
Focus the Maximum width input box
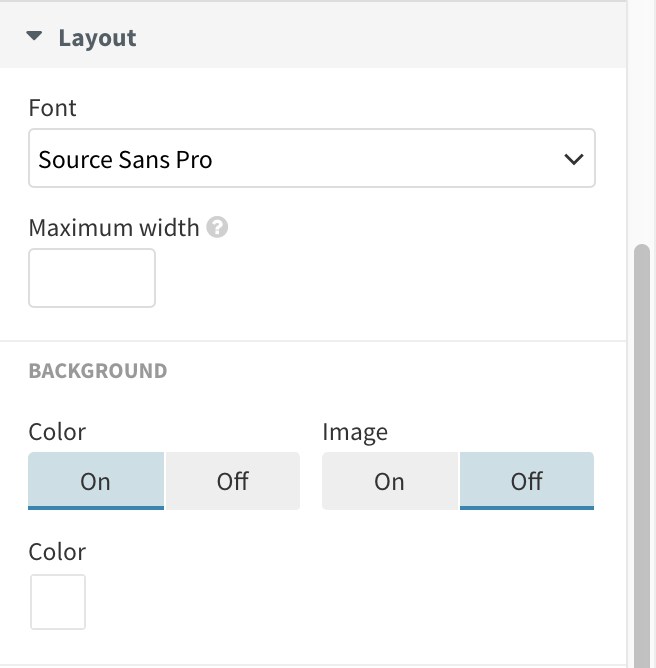(x=92, y=278)
